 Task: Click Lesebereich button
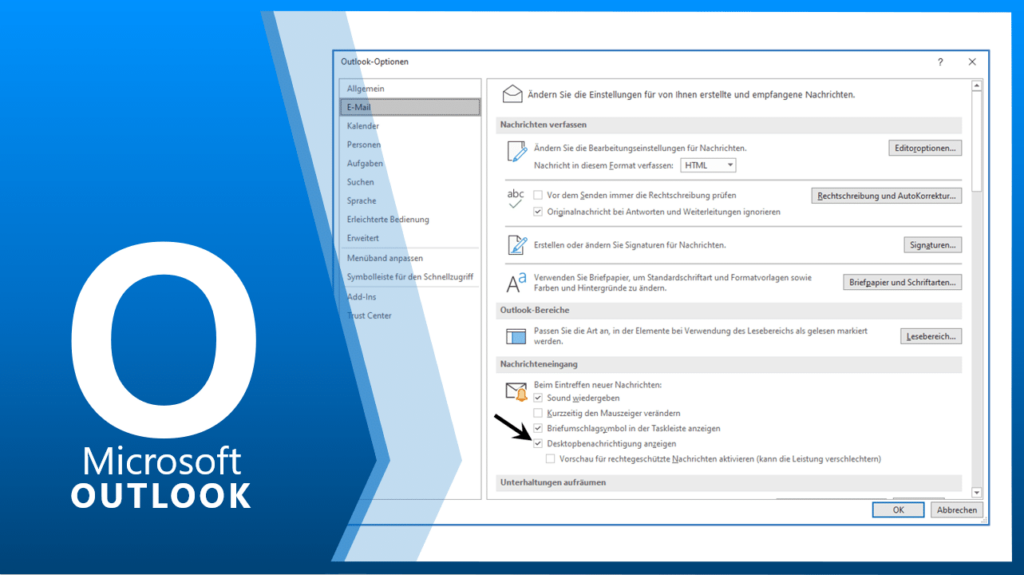point(931,337)
